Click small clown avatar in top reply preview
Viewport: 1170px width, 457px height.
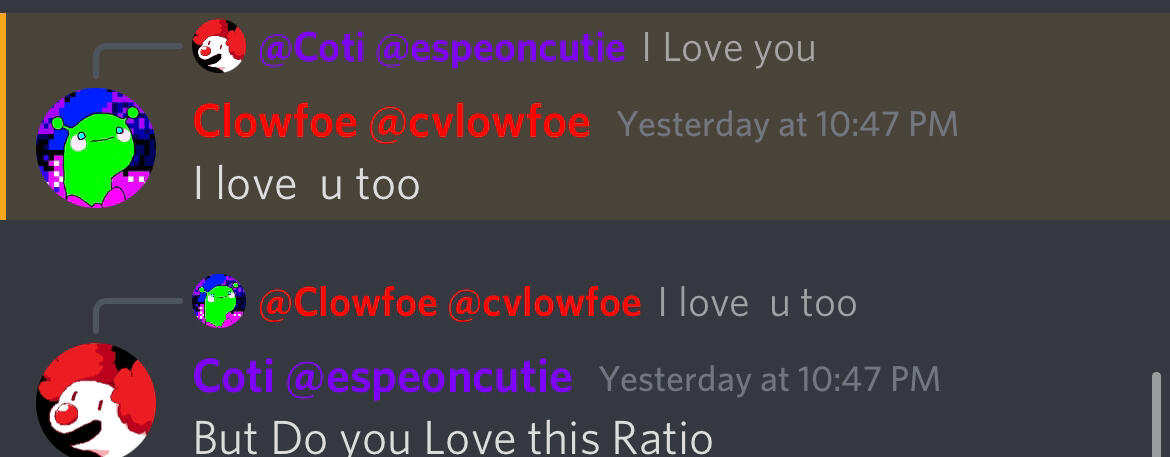pyautogui.click(x=219, y=46)
